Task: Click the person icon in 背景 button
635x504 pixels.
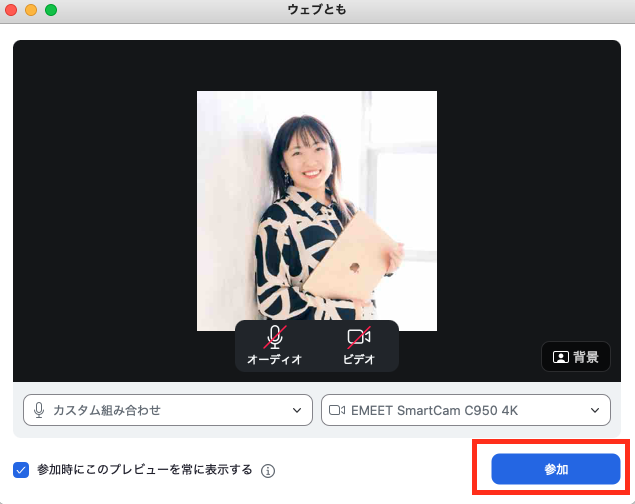Action: [561, 357]
